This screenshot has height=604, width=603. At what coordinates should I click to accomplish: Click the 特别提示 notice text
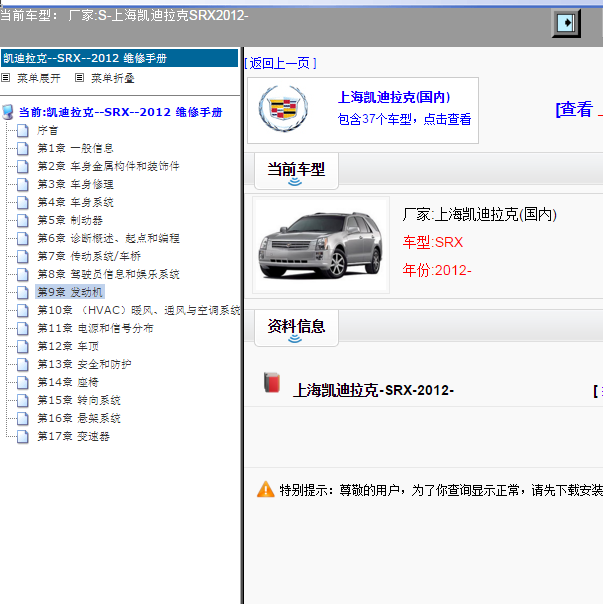440,490
